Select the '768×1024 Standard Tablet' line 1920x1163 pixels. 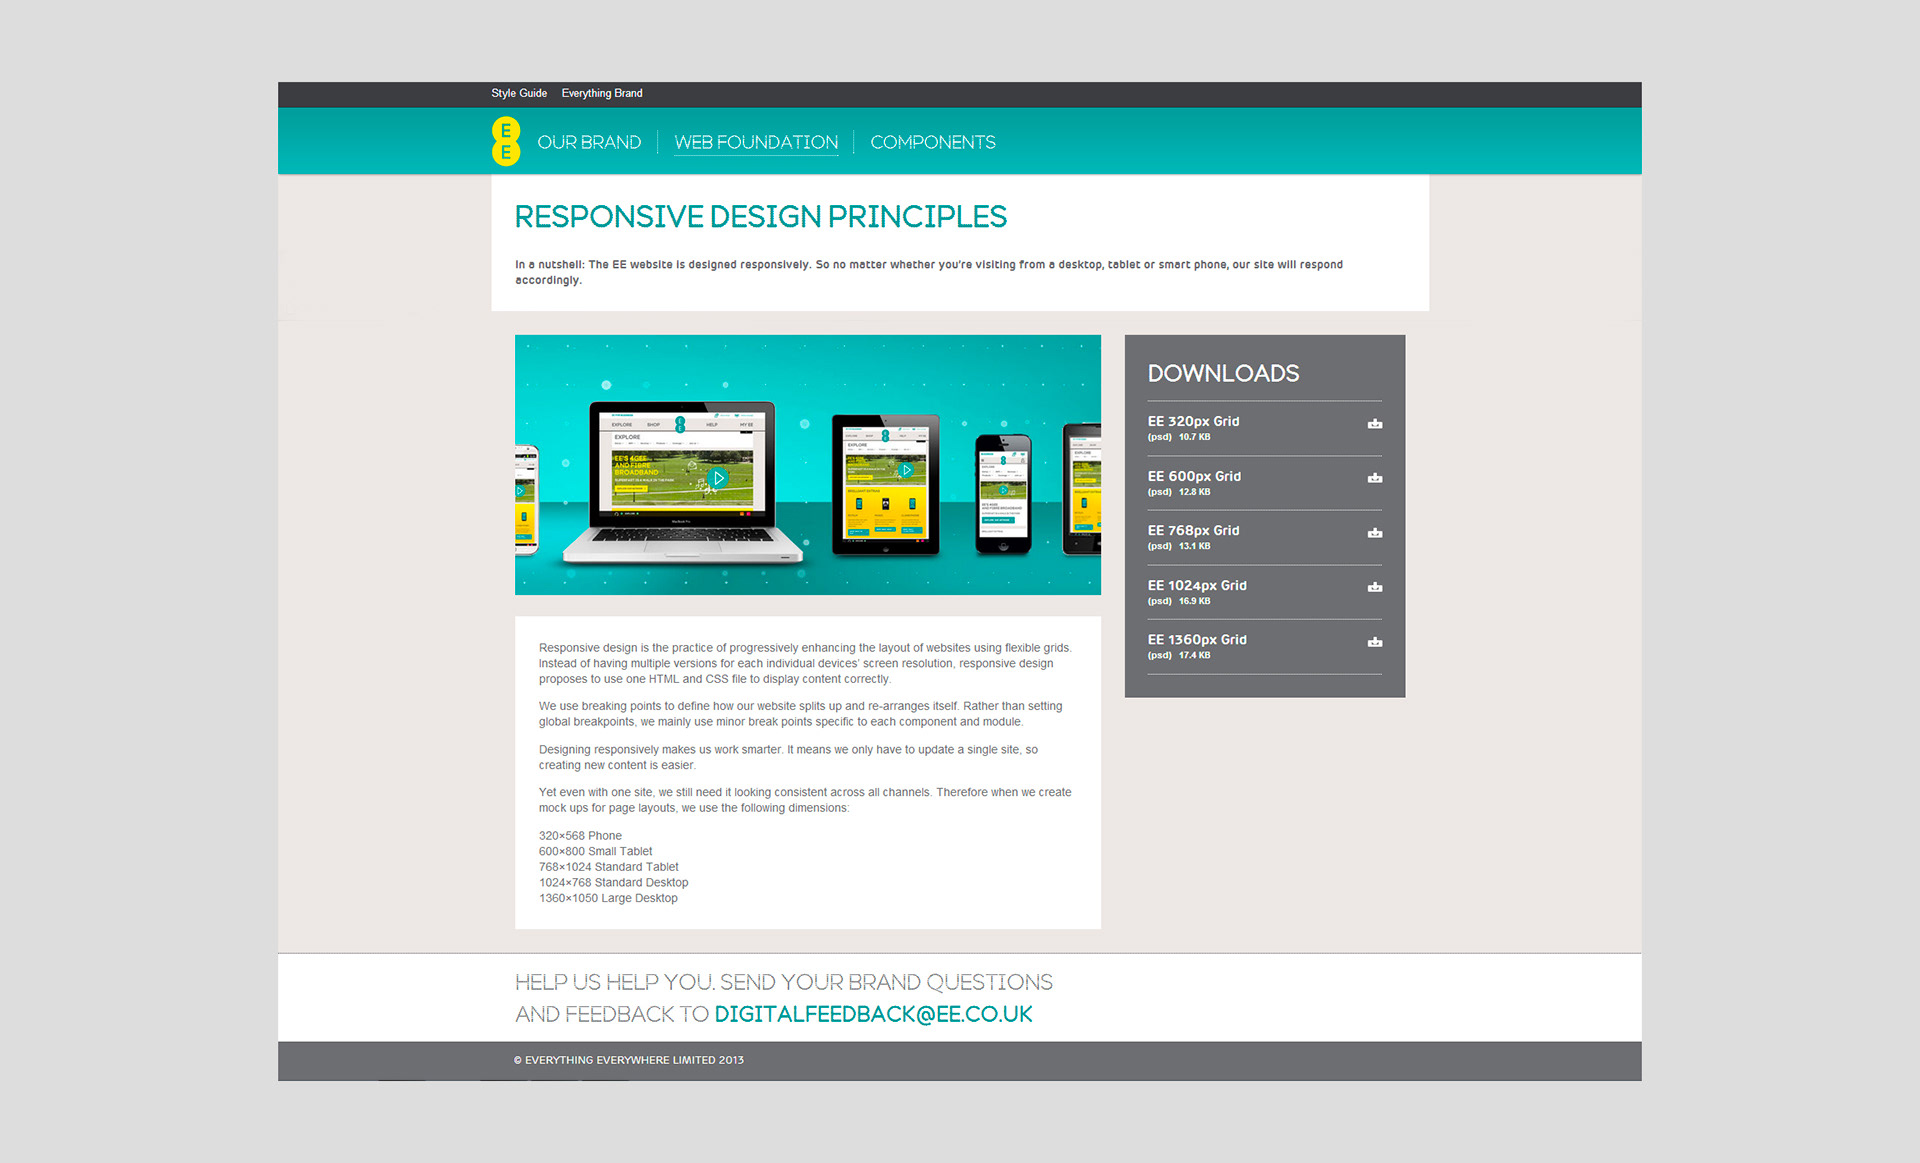pos(609,867)
